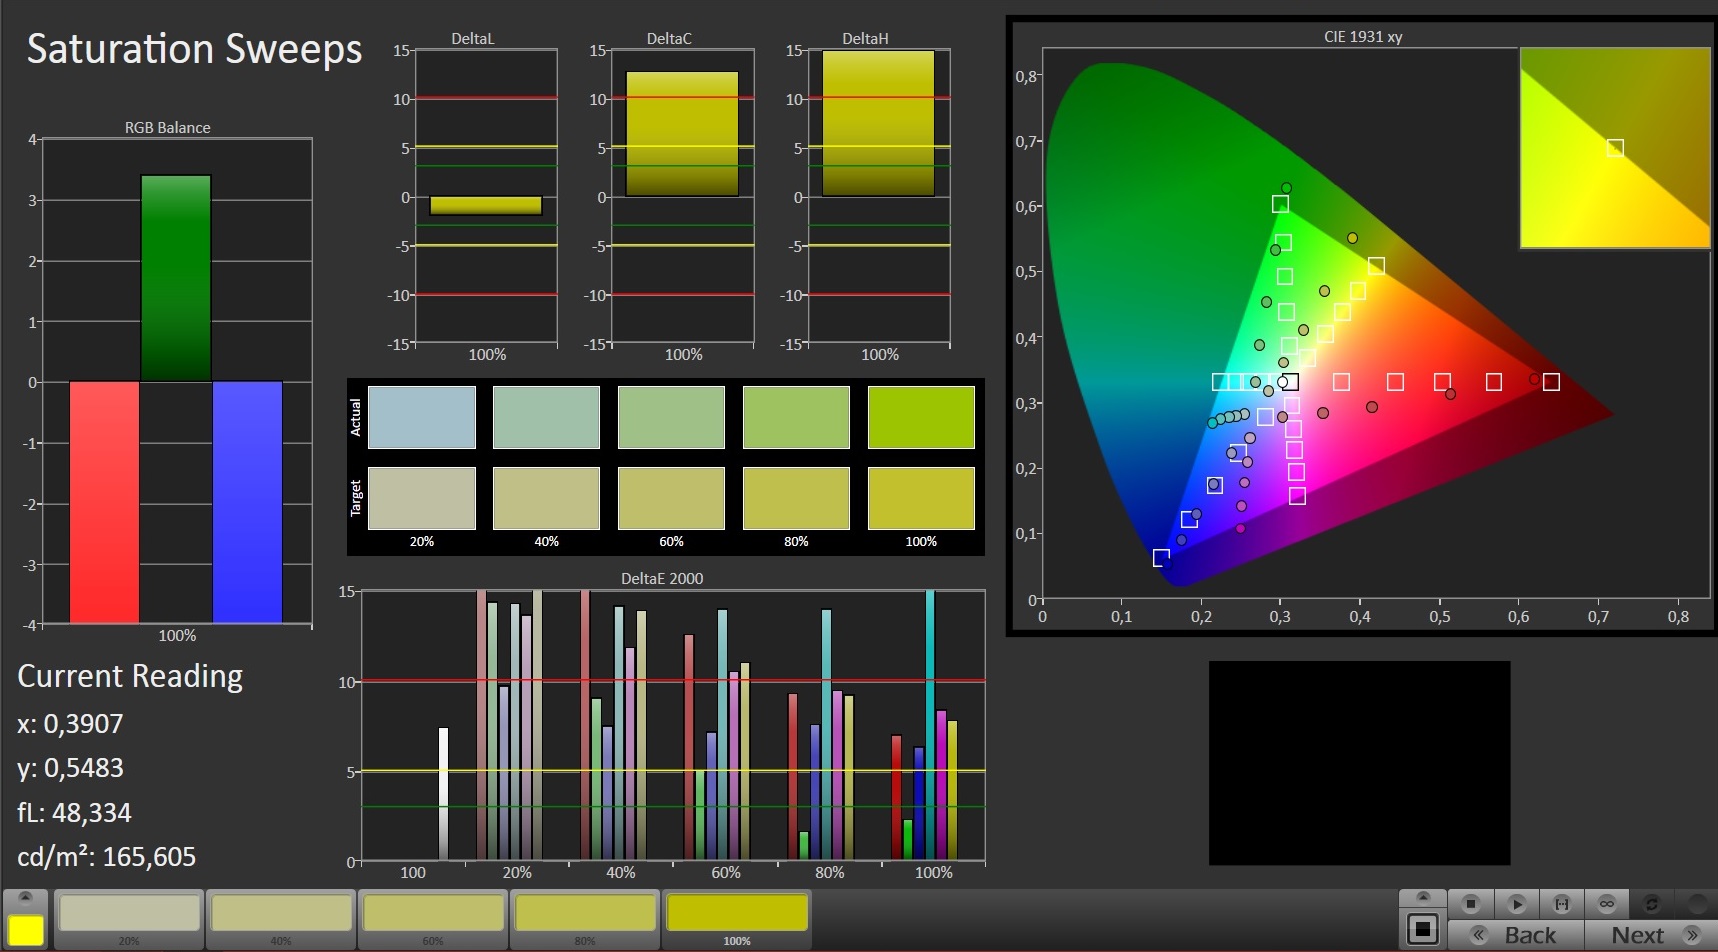Click the black pattern preview window
The image size is (1718, 952).
[1359, 763]
